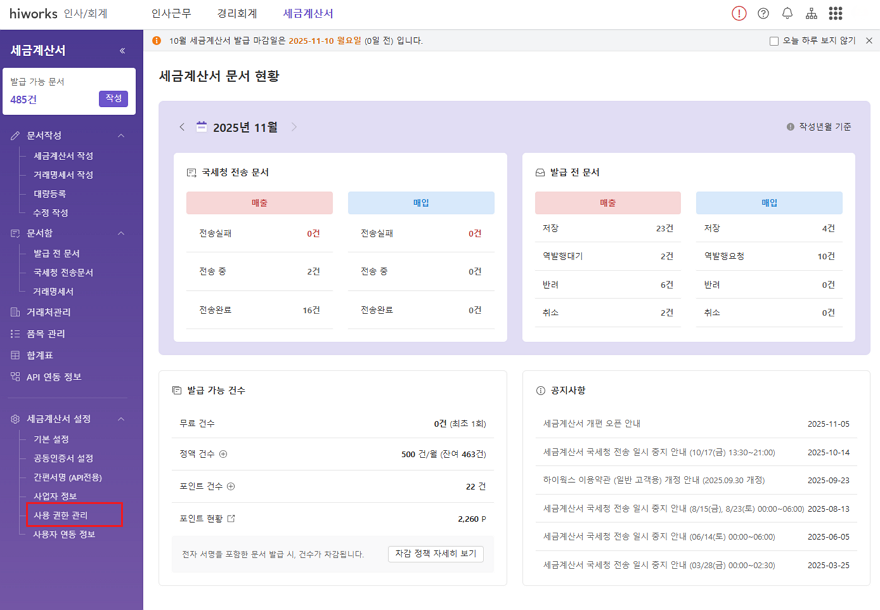Switch to the 인사근무 top tab

(x=171, y=14)
